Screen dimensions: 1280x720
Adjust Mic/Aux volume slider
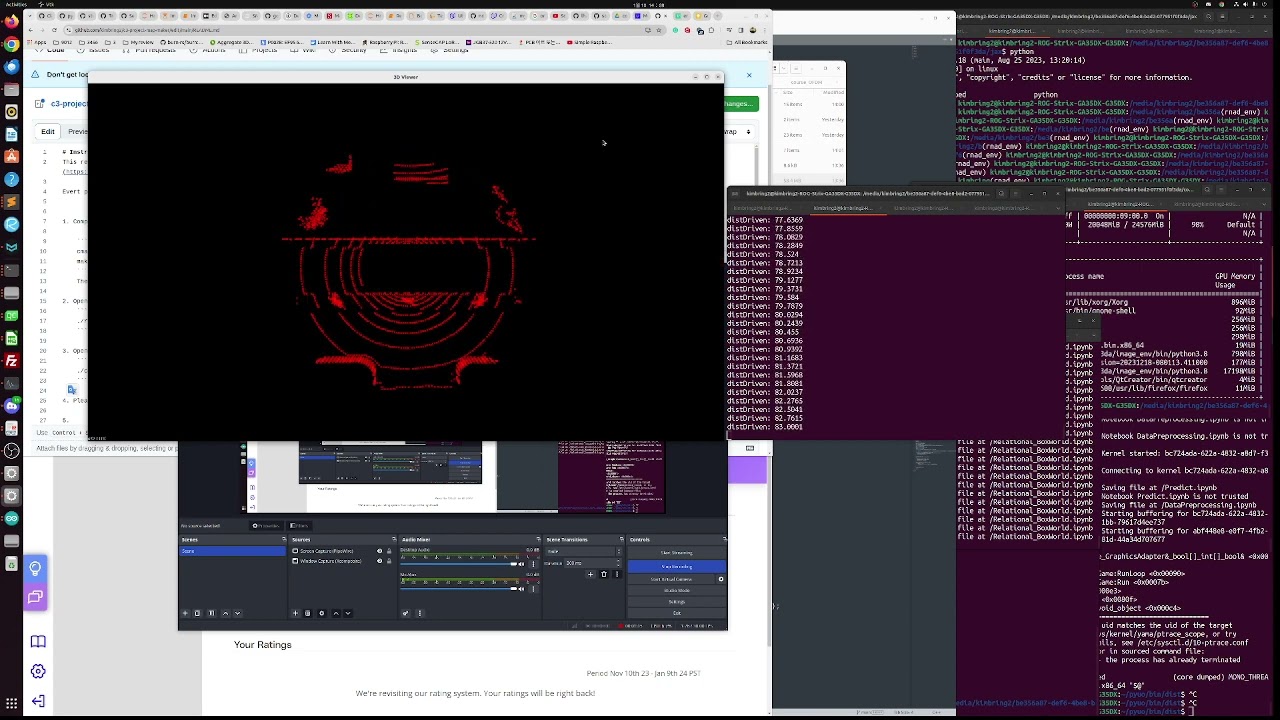(458, 588)
